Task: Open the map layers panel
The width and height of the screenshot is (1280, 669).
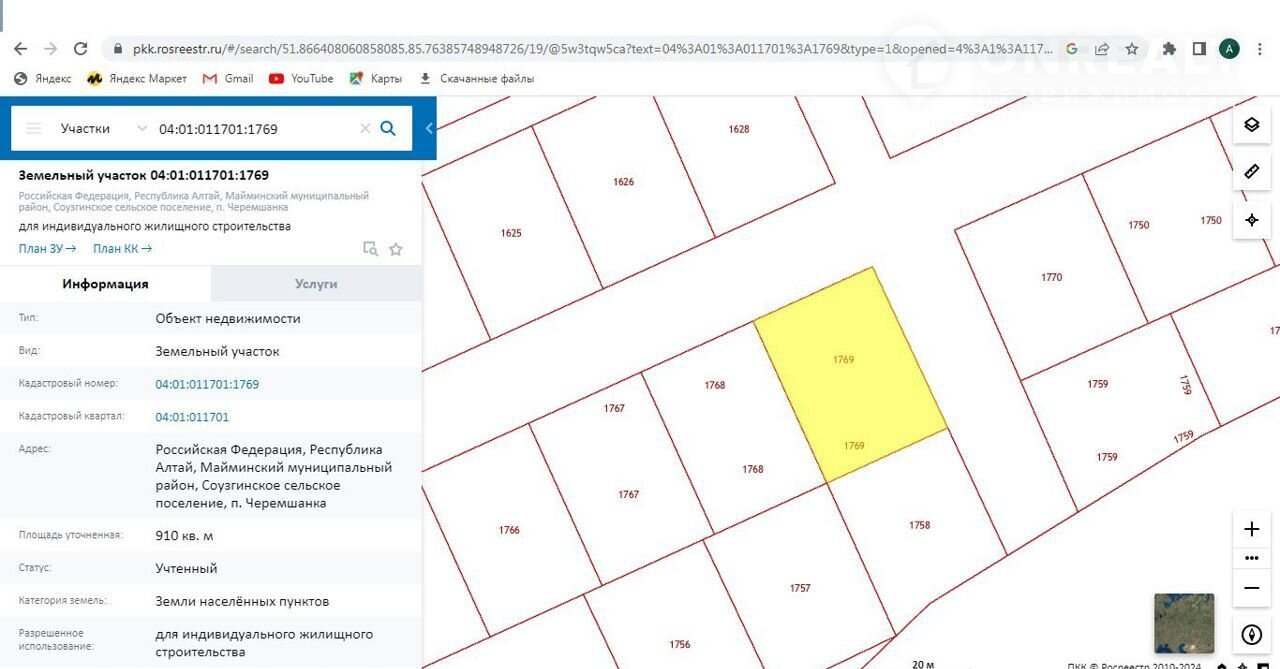Action: pos(1251,125)
